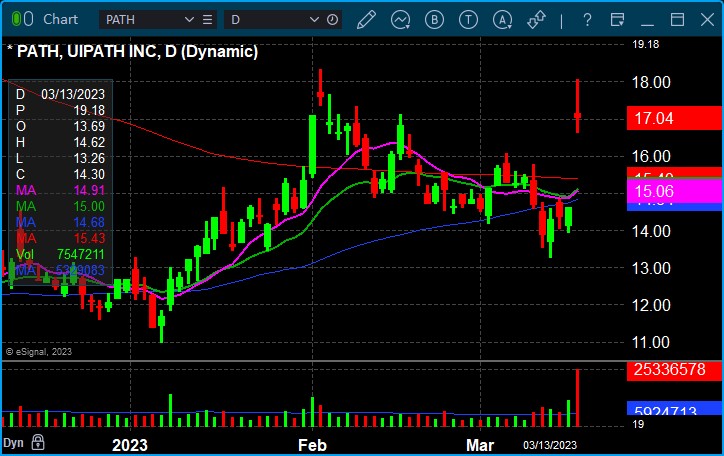Click the P 19.18 row in data box
Viewport: 724px width, 456px height.
point(60,110)
